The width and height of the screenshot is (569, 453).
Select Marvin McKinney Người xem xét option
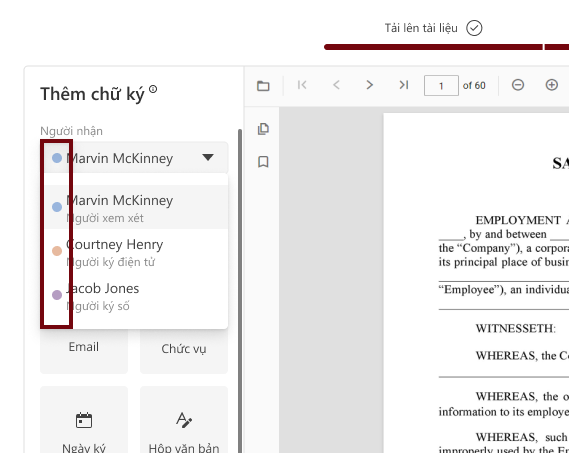click(136, 207)
